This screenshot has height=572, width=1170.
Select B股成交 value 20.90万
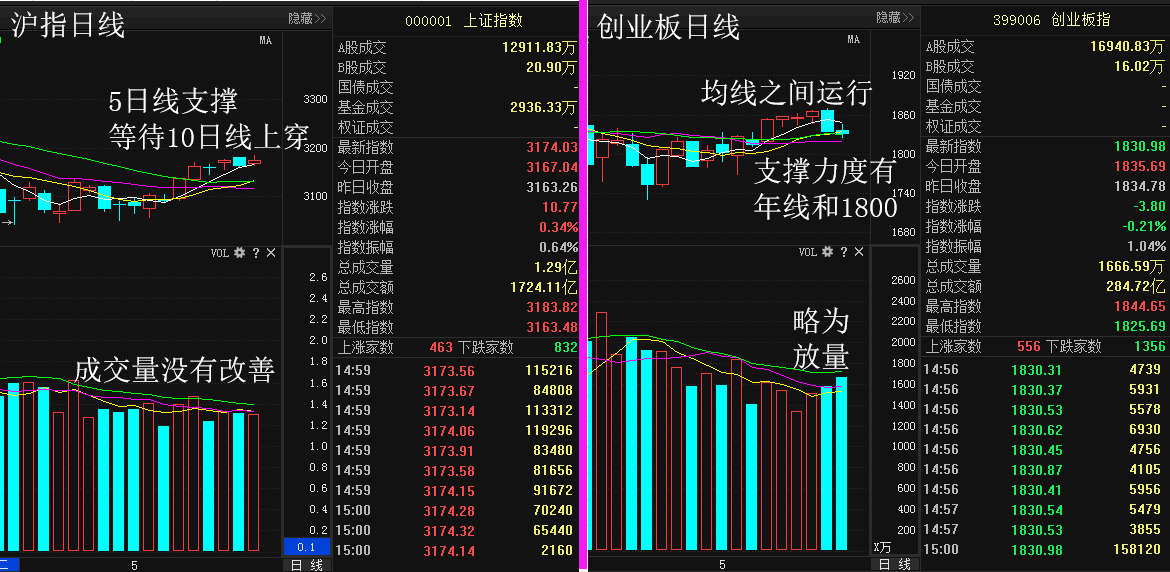550,68
